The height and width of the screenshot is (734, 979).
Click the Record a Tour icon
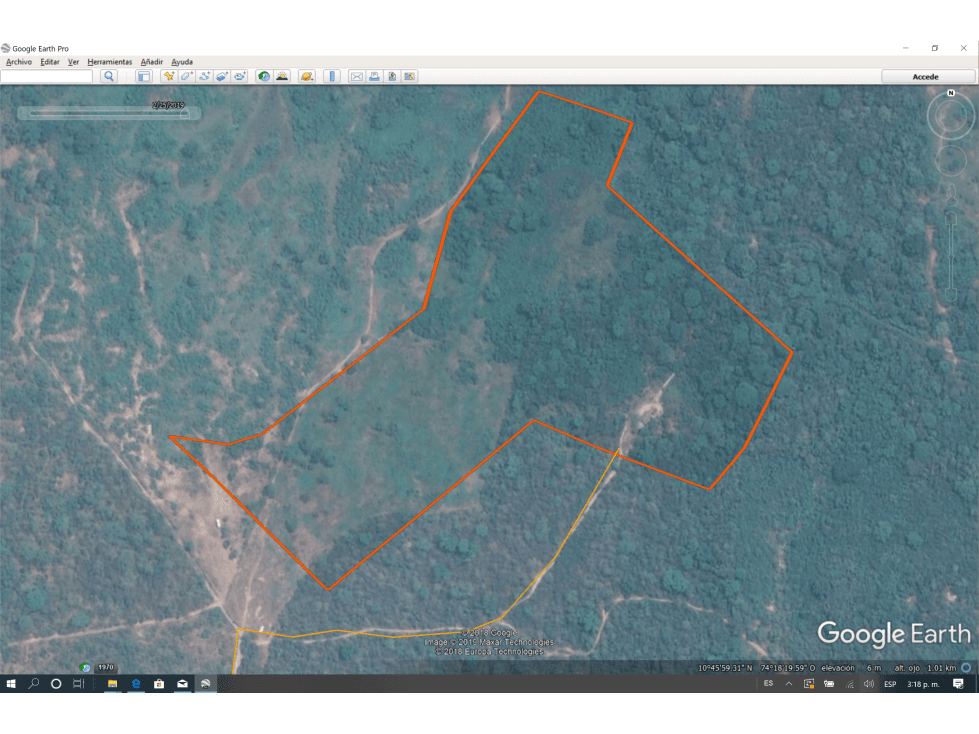point(240,76)
